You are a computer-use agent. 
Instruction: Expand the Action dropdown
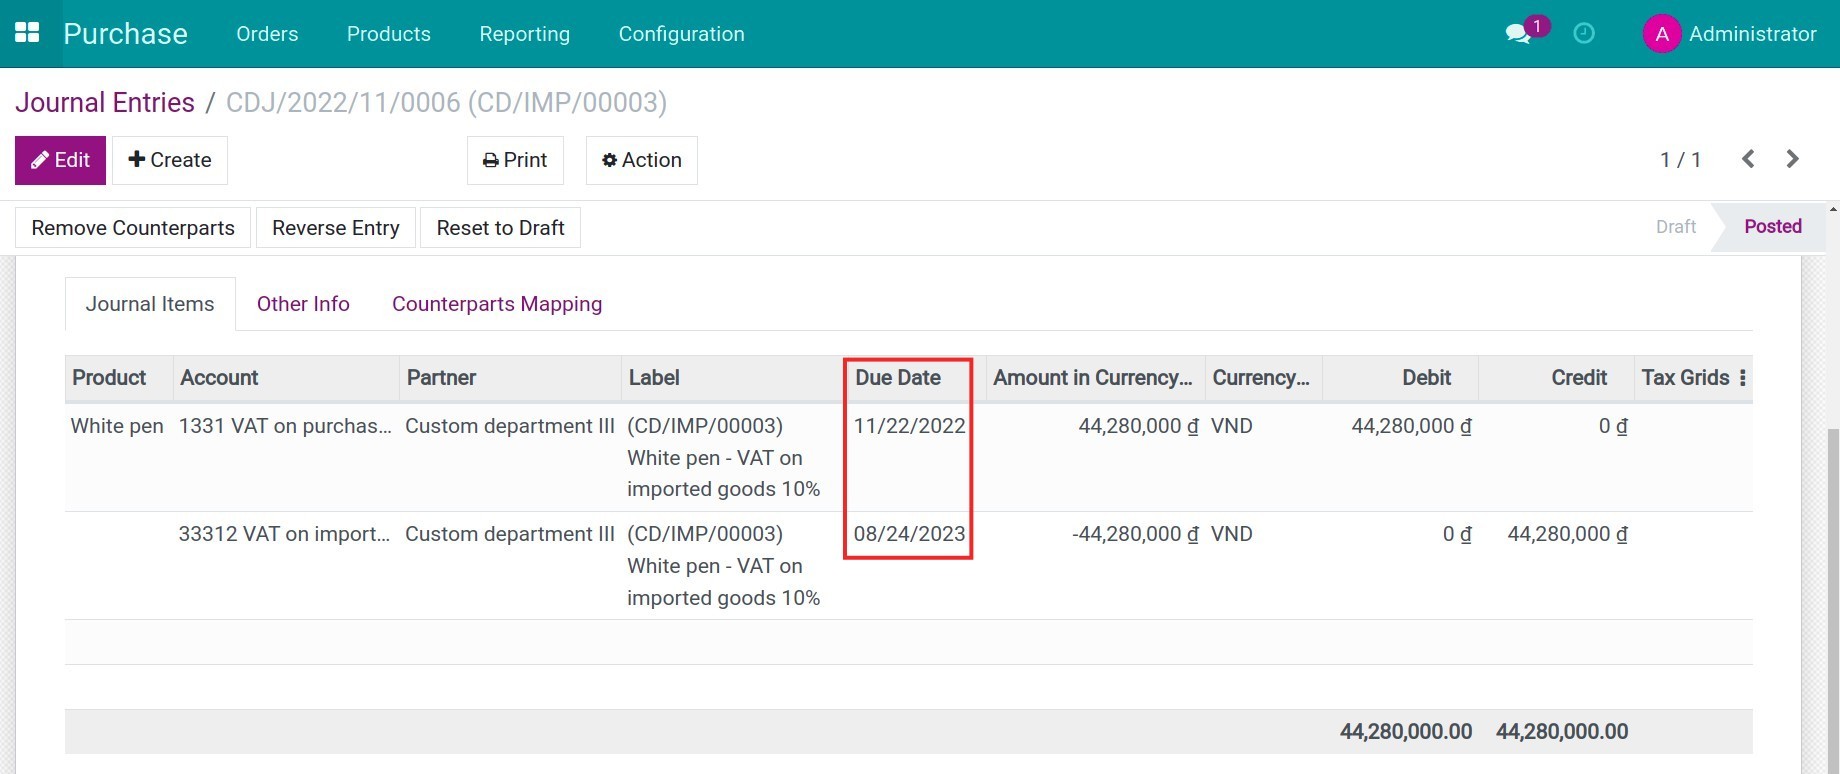(x=642, y=160)
